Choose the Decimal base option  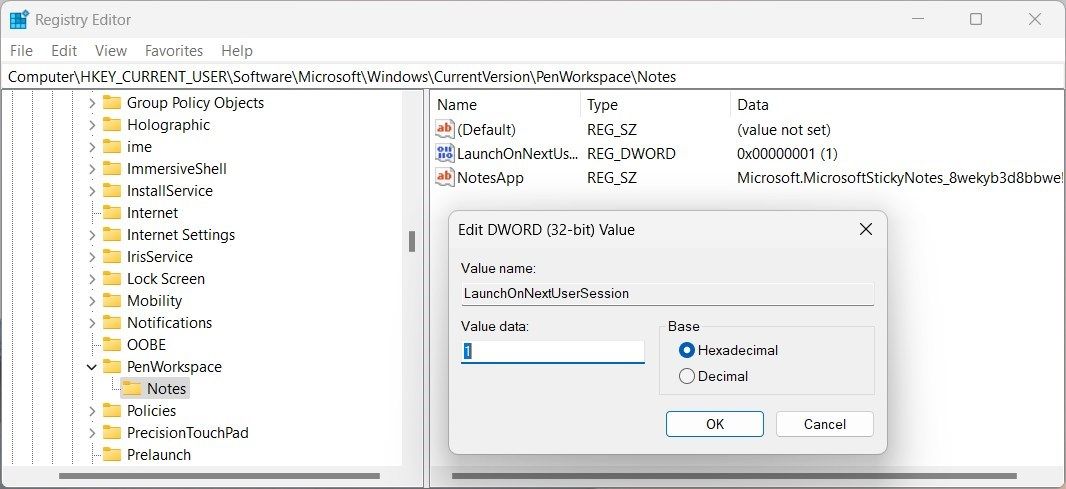[687, 377]
